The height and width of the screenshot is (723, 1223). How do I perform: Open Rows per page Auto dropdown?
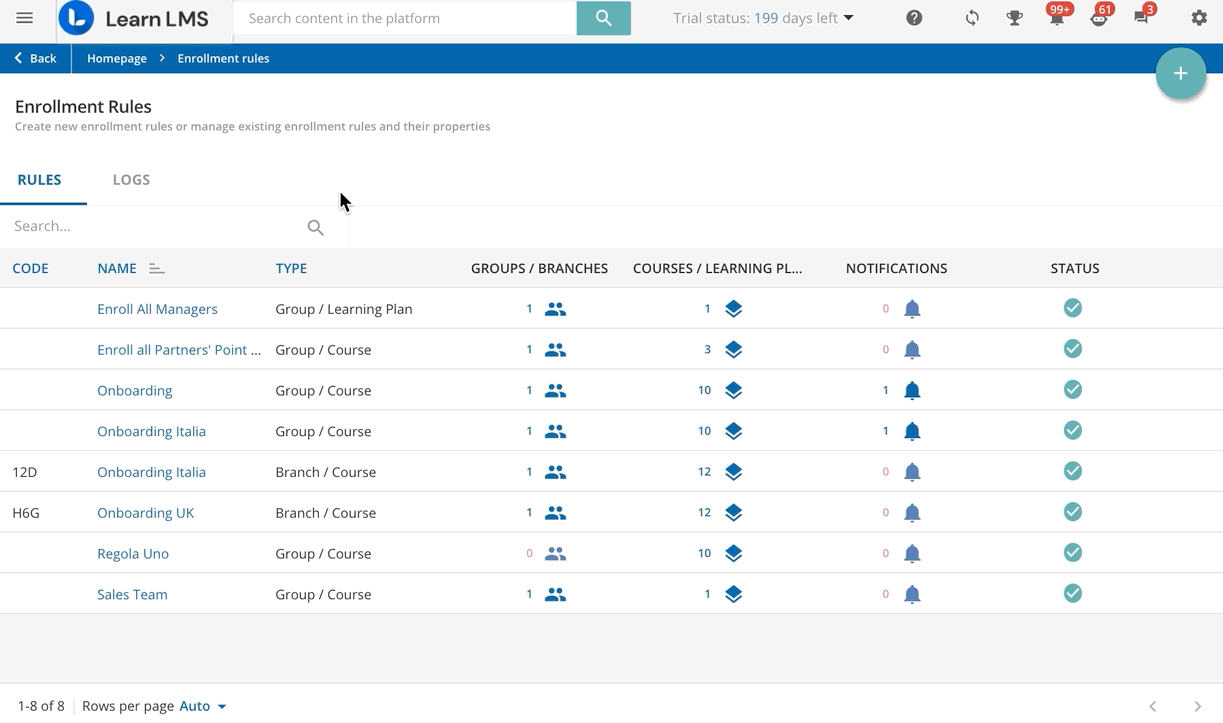tap(202, 706)
